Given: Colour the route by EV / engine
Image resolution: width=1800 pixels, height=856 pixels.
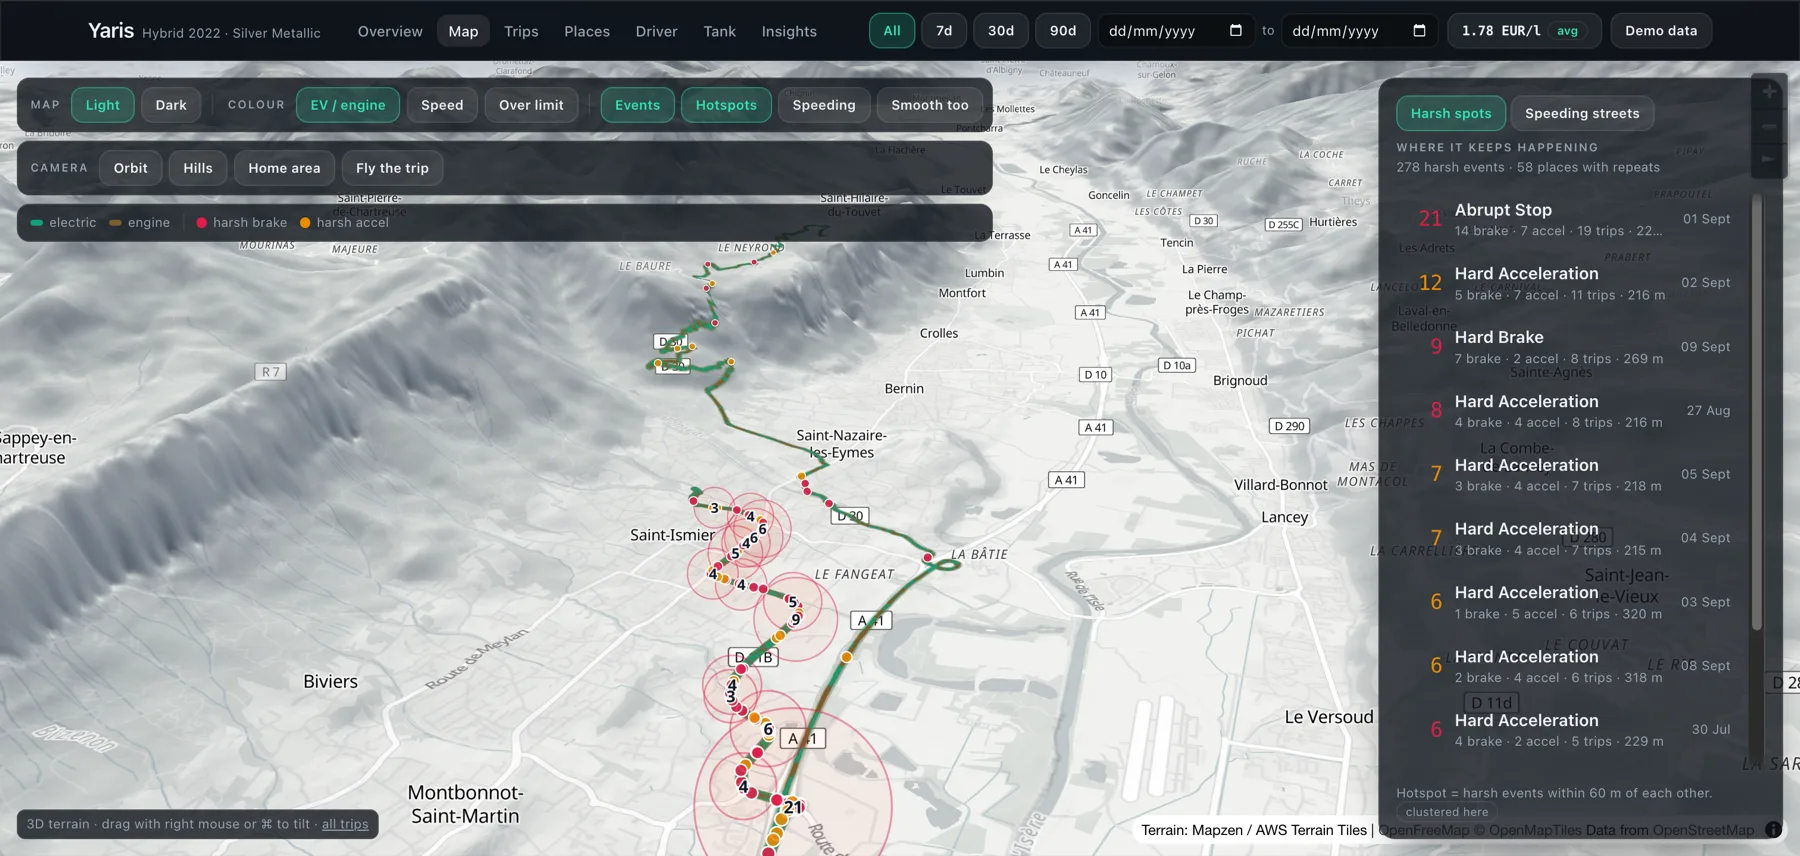Looking at the screenshot, I should 348,105.
